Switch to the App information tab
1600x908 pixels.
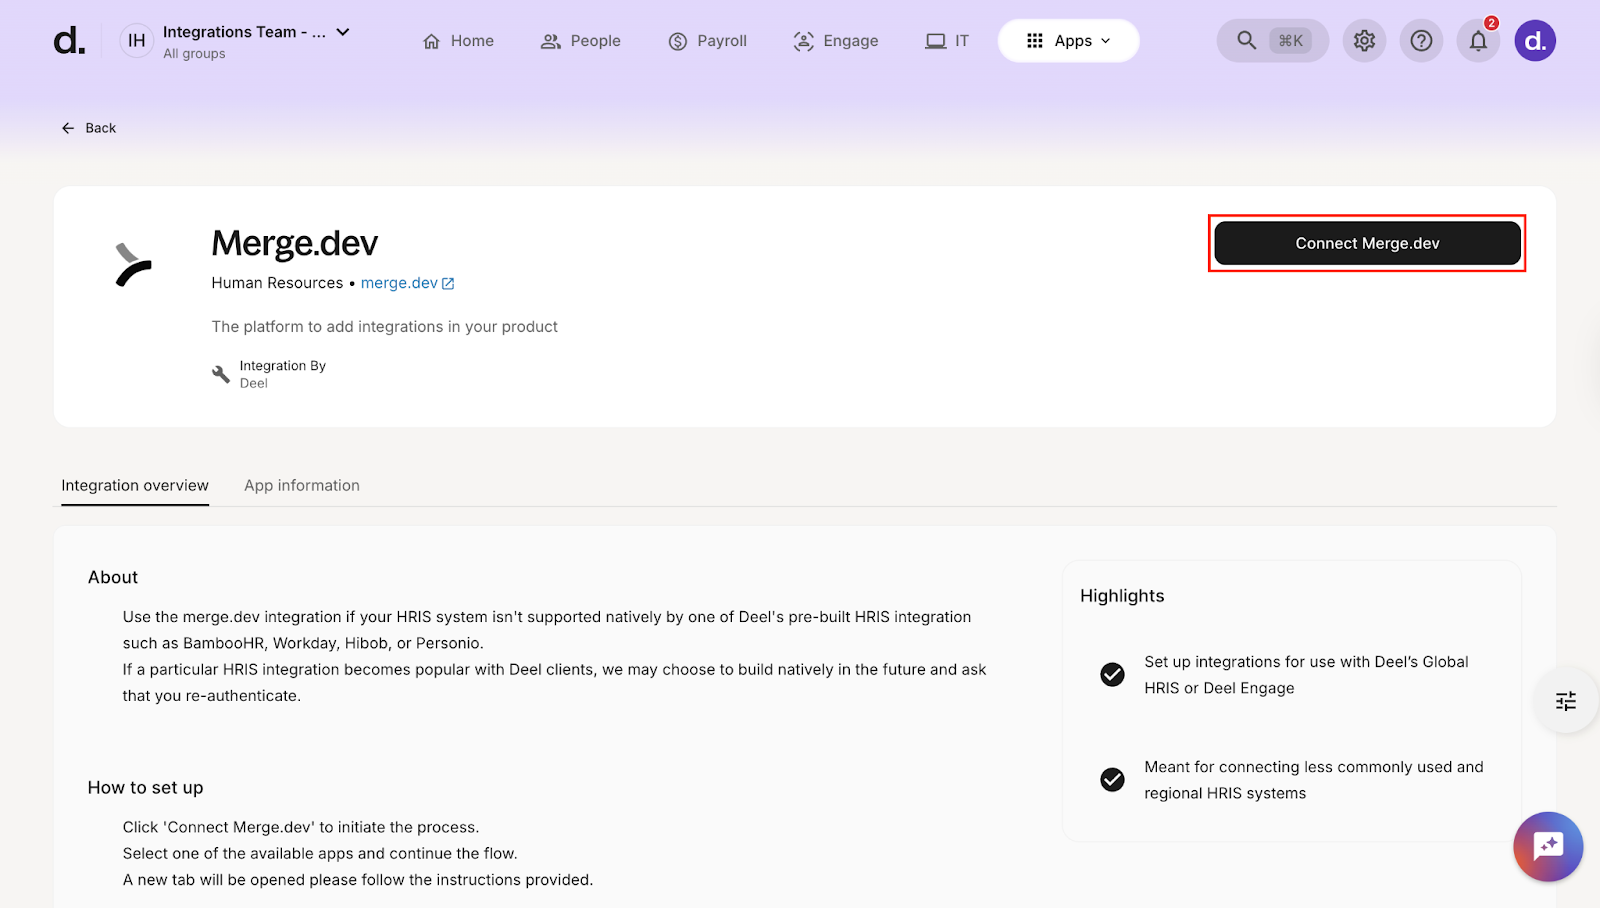click(x=302, y=486)
